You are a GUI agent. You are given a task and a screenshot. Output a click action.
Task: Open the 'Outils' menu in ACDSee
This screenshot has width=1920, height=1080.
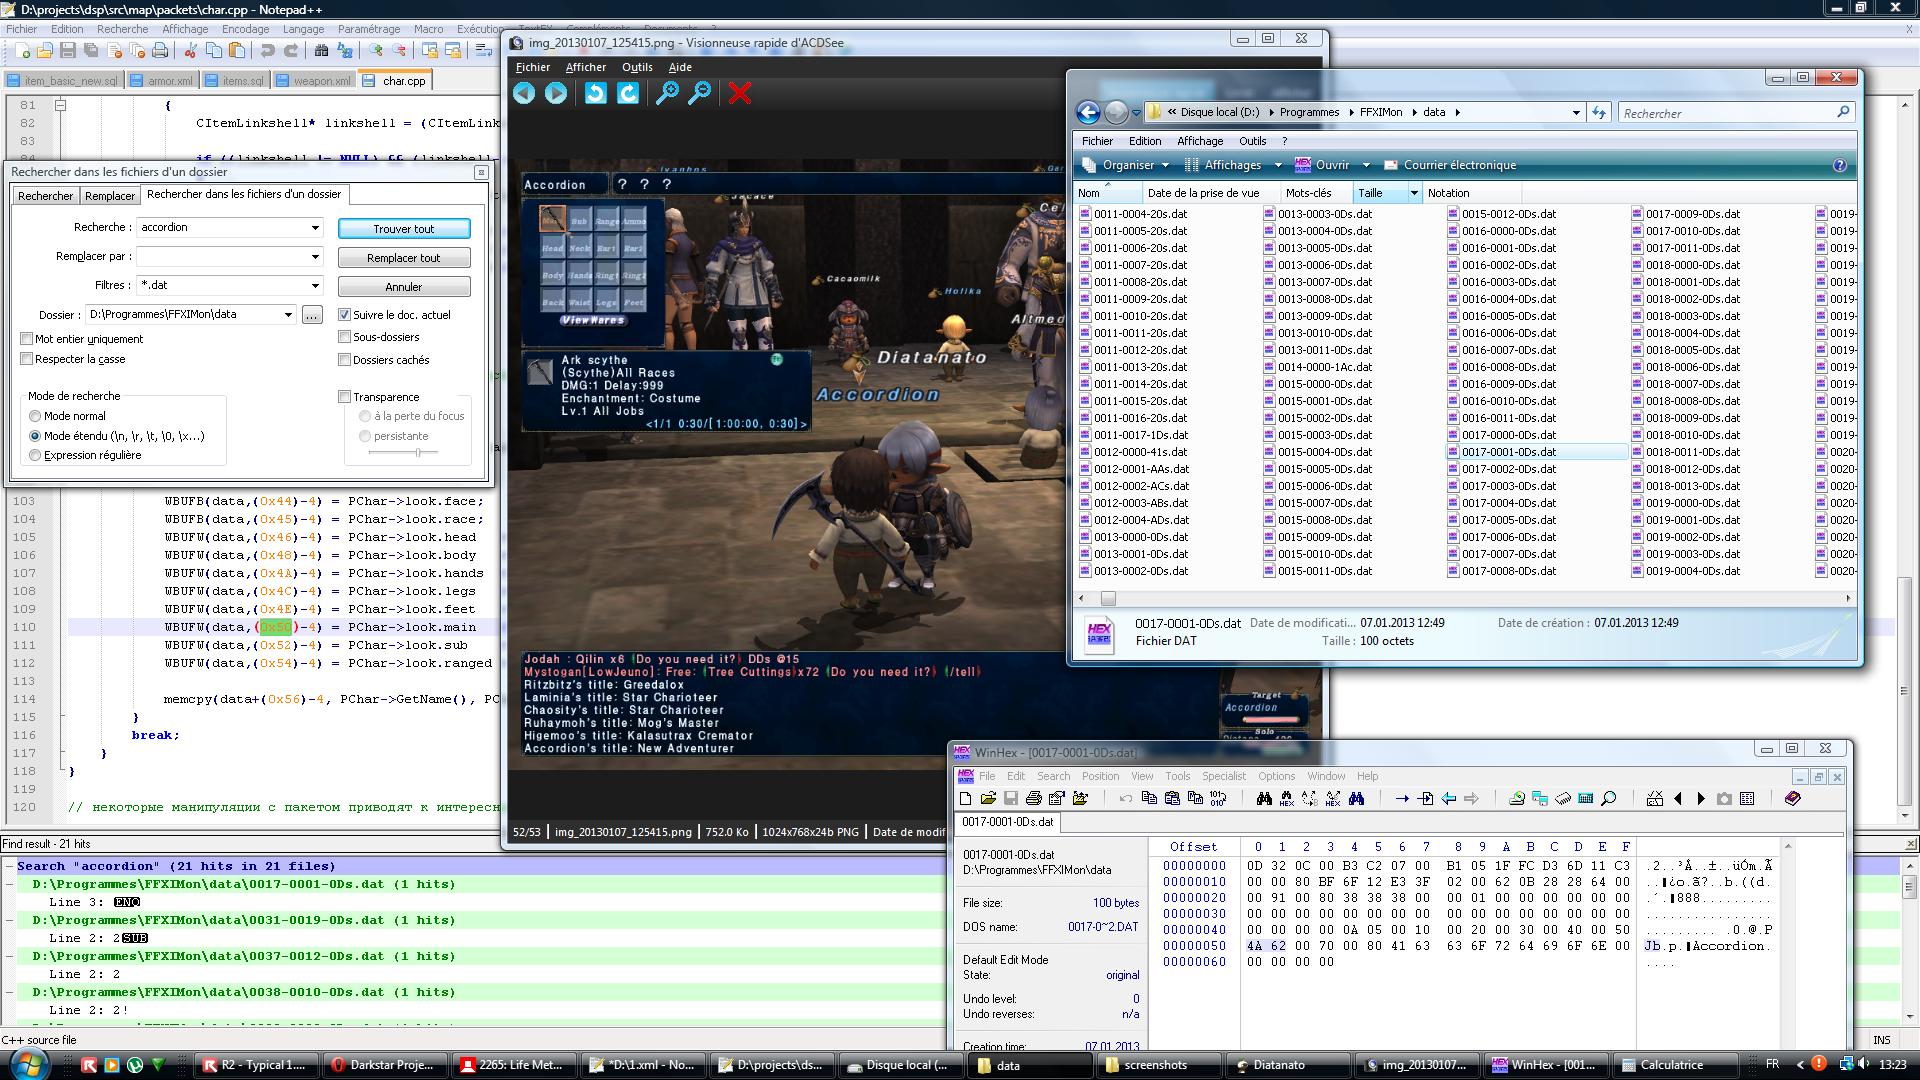click(x=636, y=67)
